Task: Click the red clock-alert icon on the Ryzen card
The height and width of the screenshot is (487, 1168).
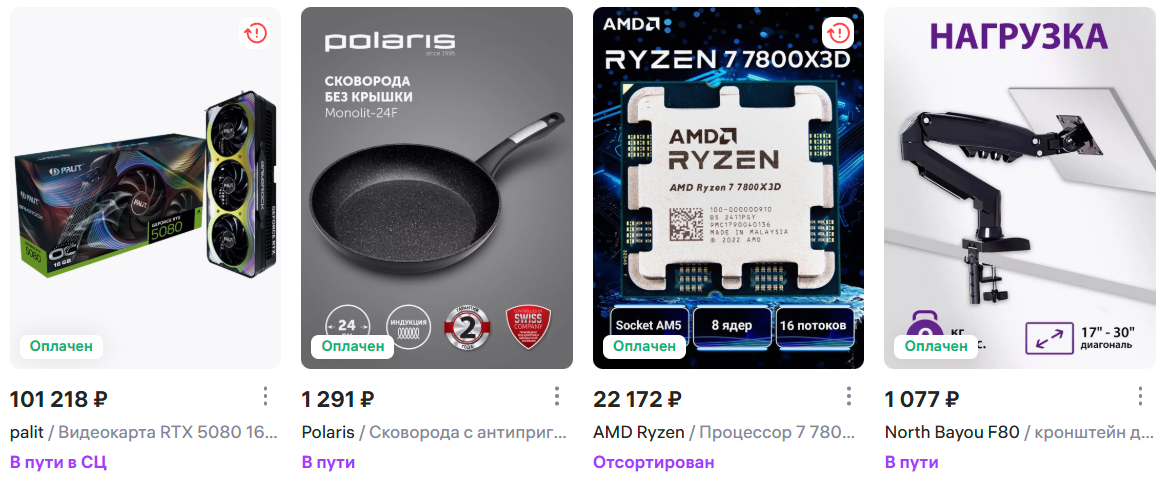Action: 839,33
